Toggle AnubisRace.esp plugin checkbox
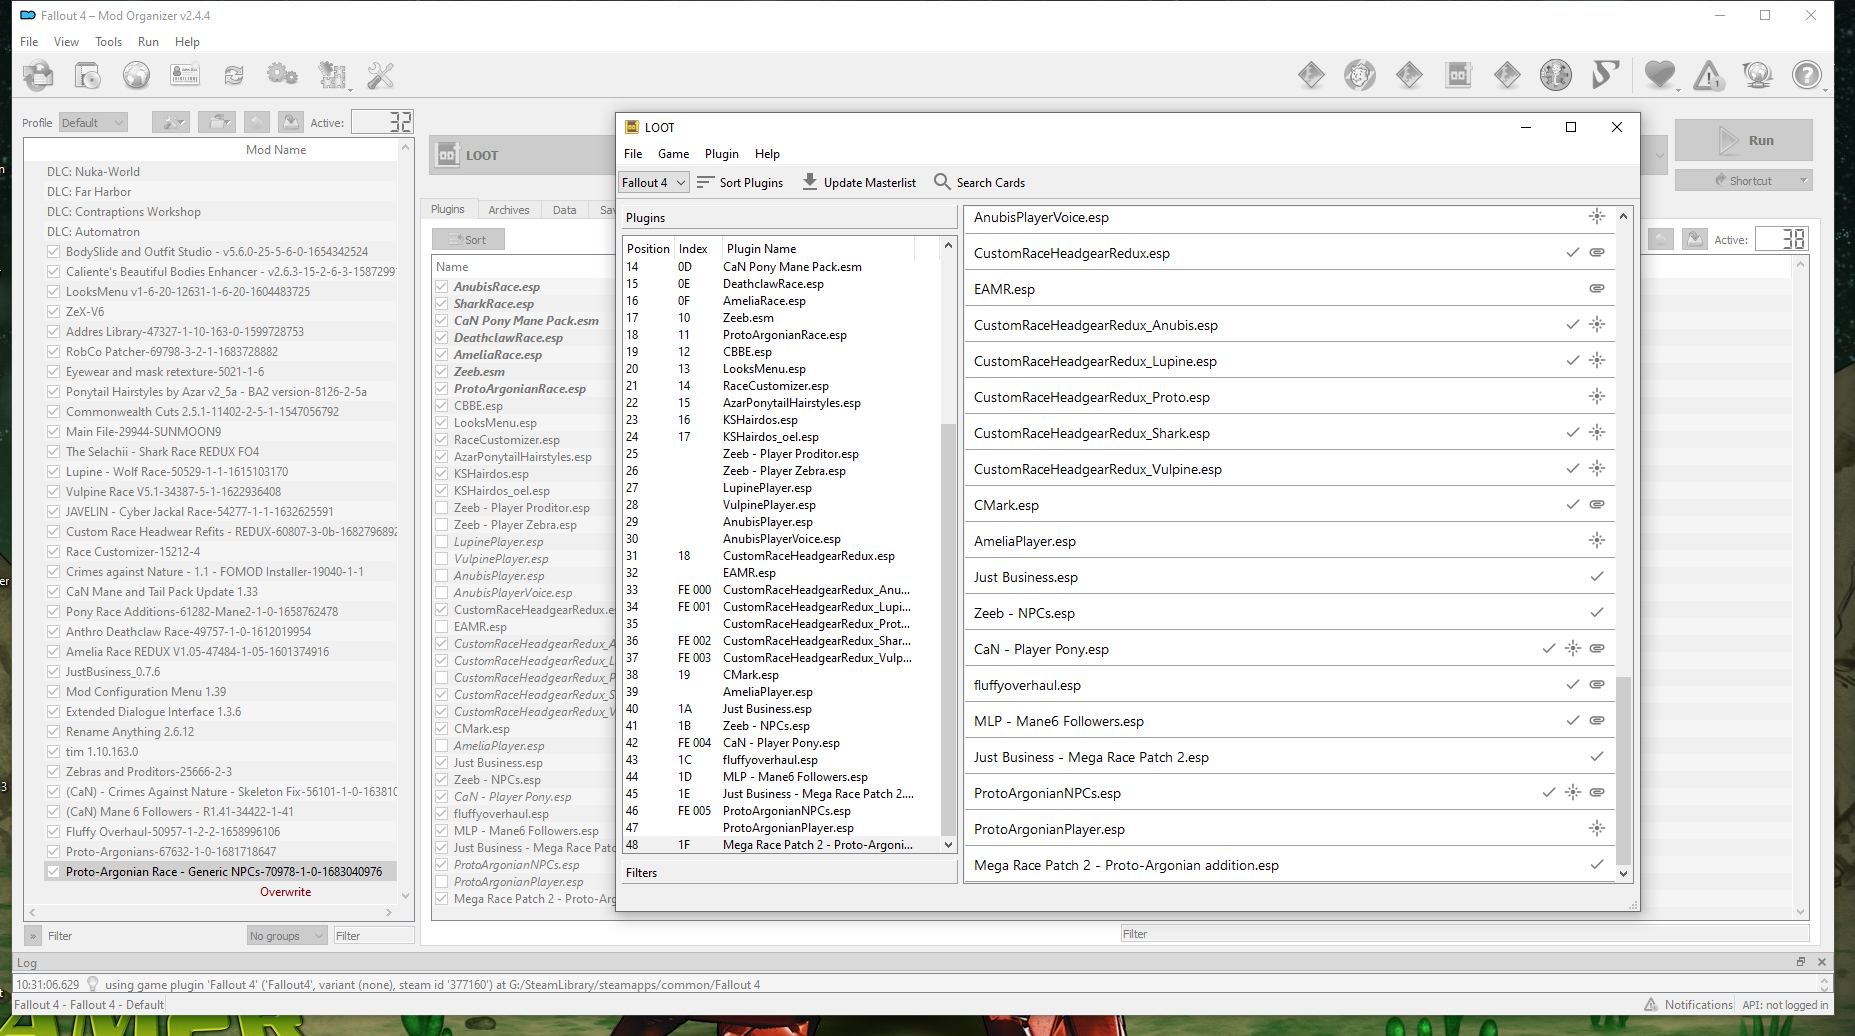The image size is (1855, 1036). (441, 287)
